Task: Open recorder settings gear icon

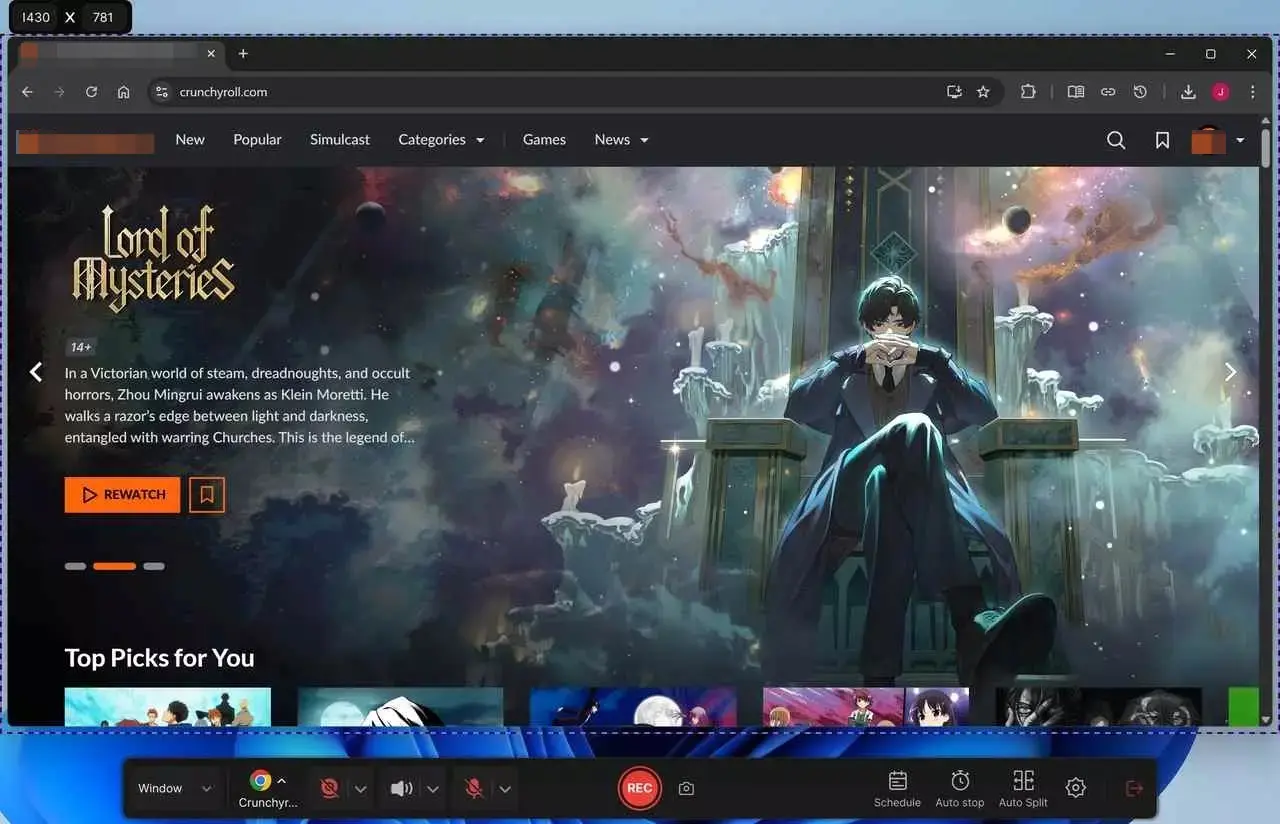Action: (1075, 788)
